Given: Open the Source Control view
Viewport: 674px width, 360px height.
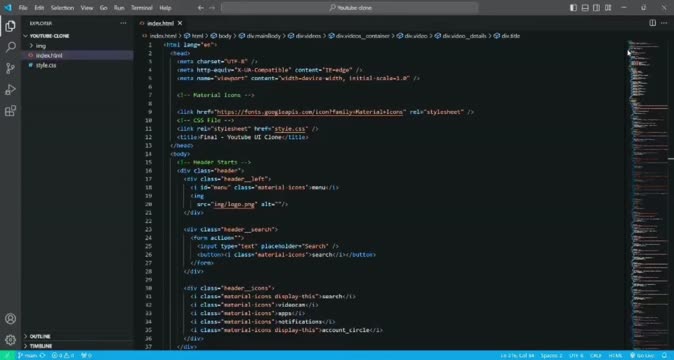Looking at the screenshot, I should tap(10, 68).
